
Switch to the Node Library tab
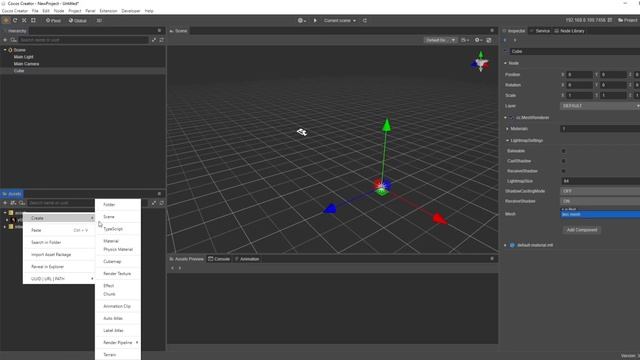pos(569,31)
